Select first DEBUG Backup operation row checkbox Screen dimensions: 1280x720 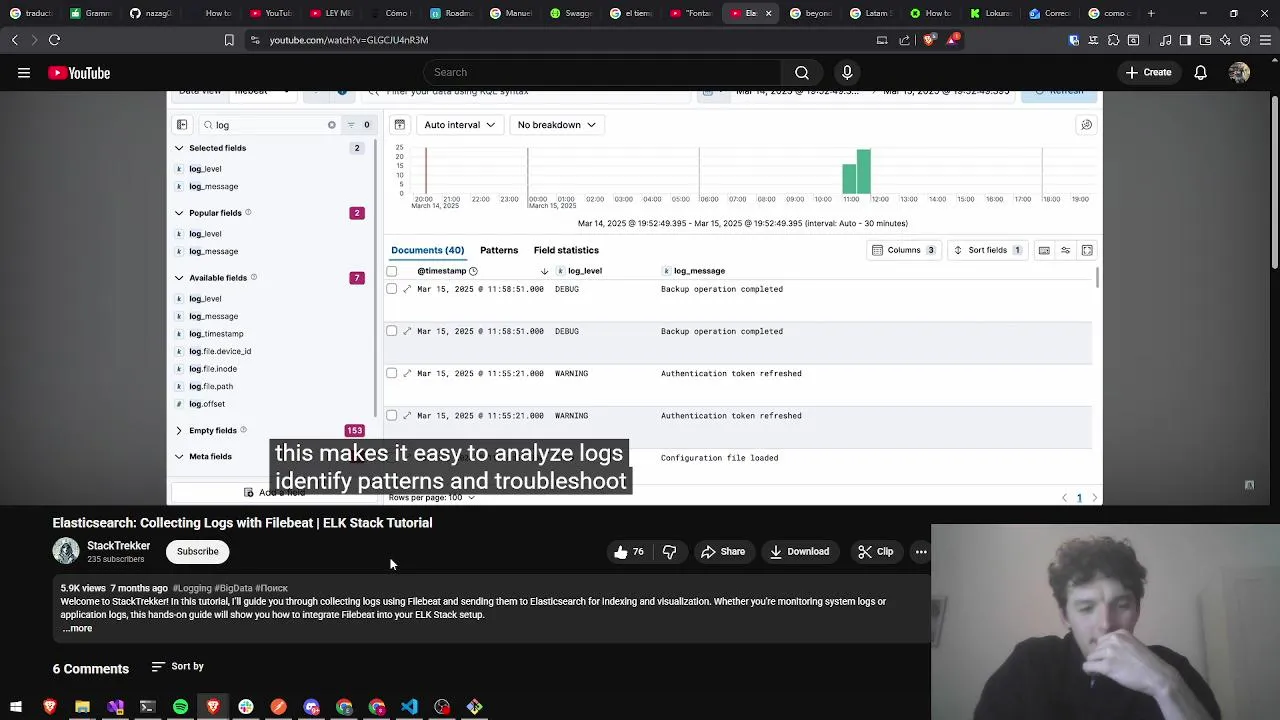pyautogui.click(x=392, y=289)
